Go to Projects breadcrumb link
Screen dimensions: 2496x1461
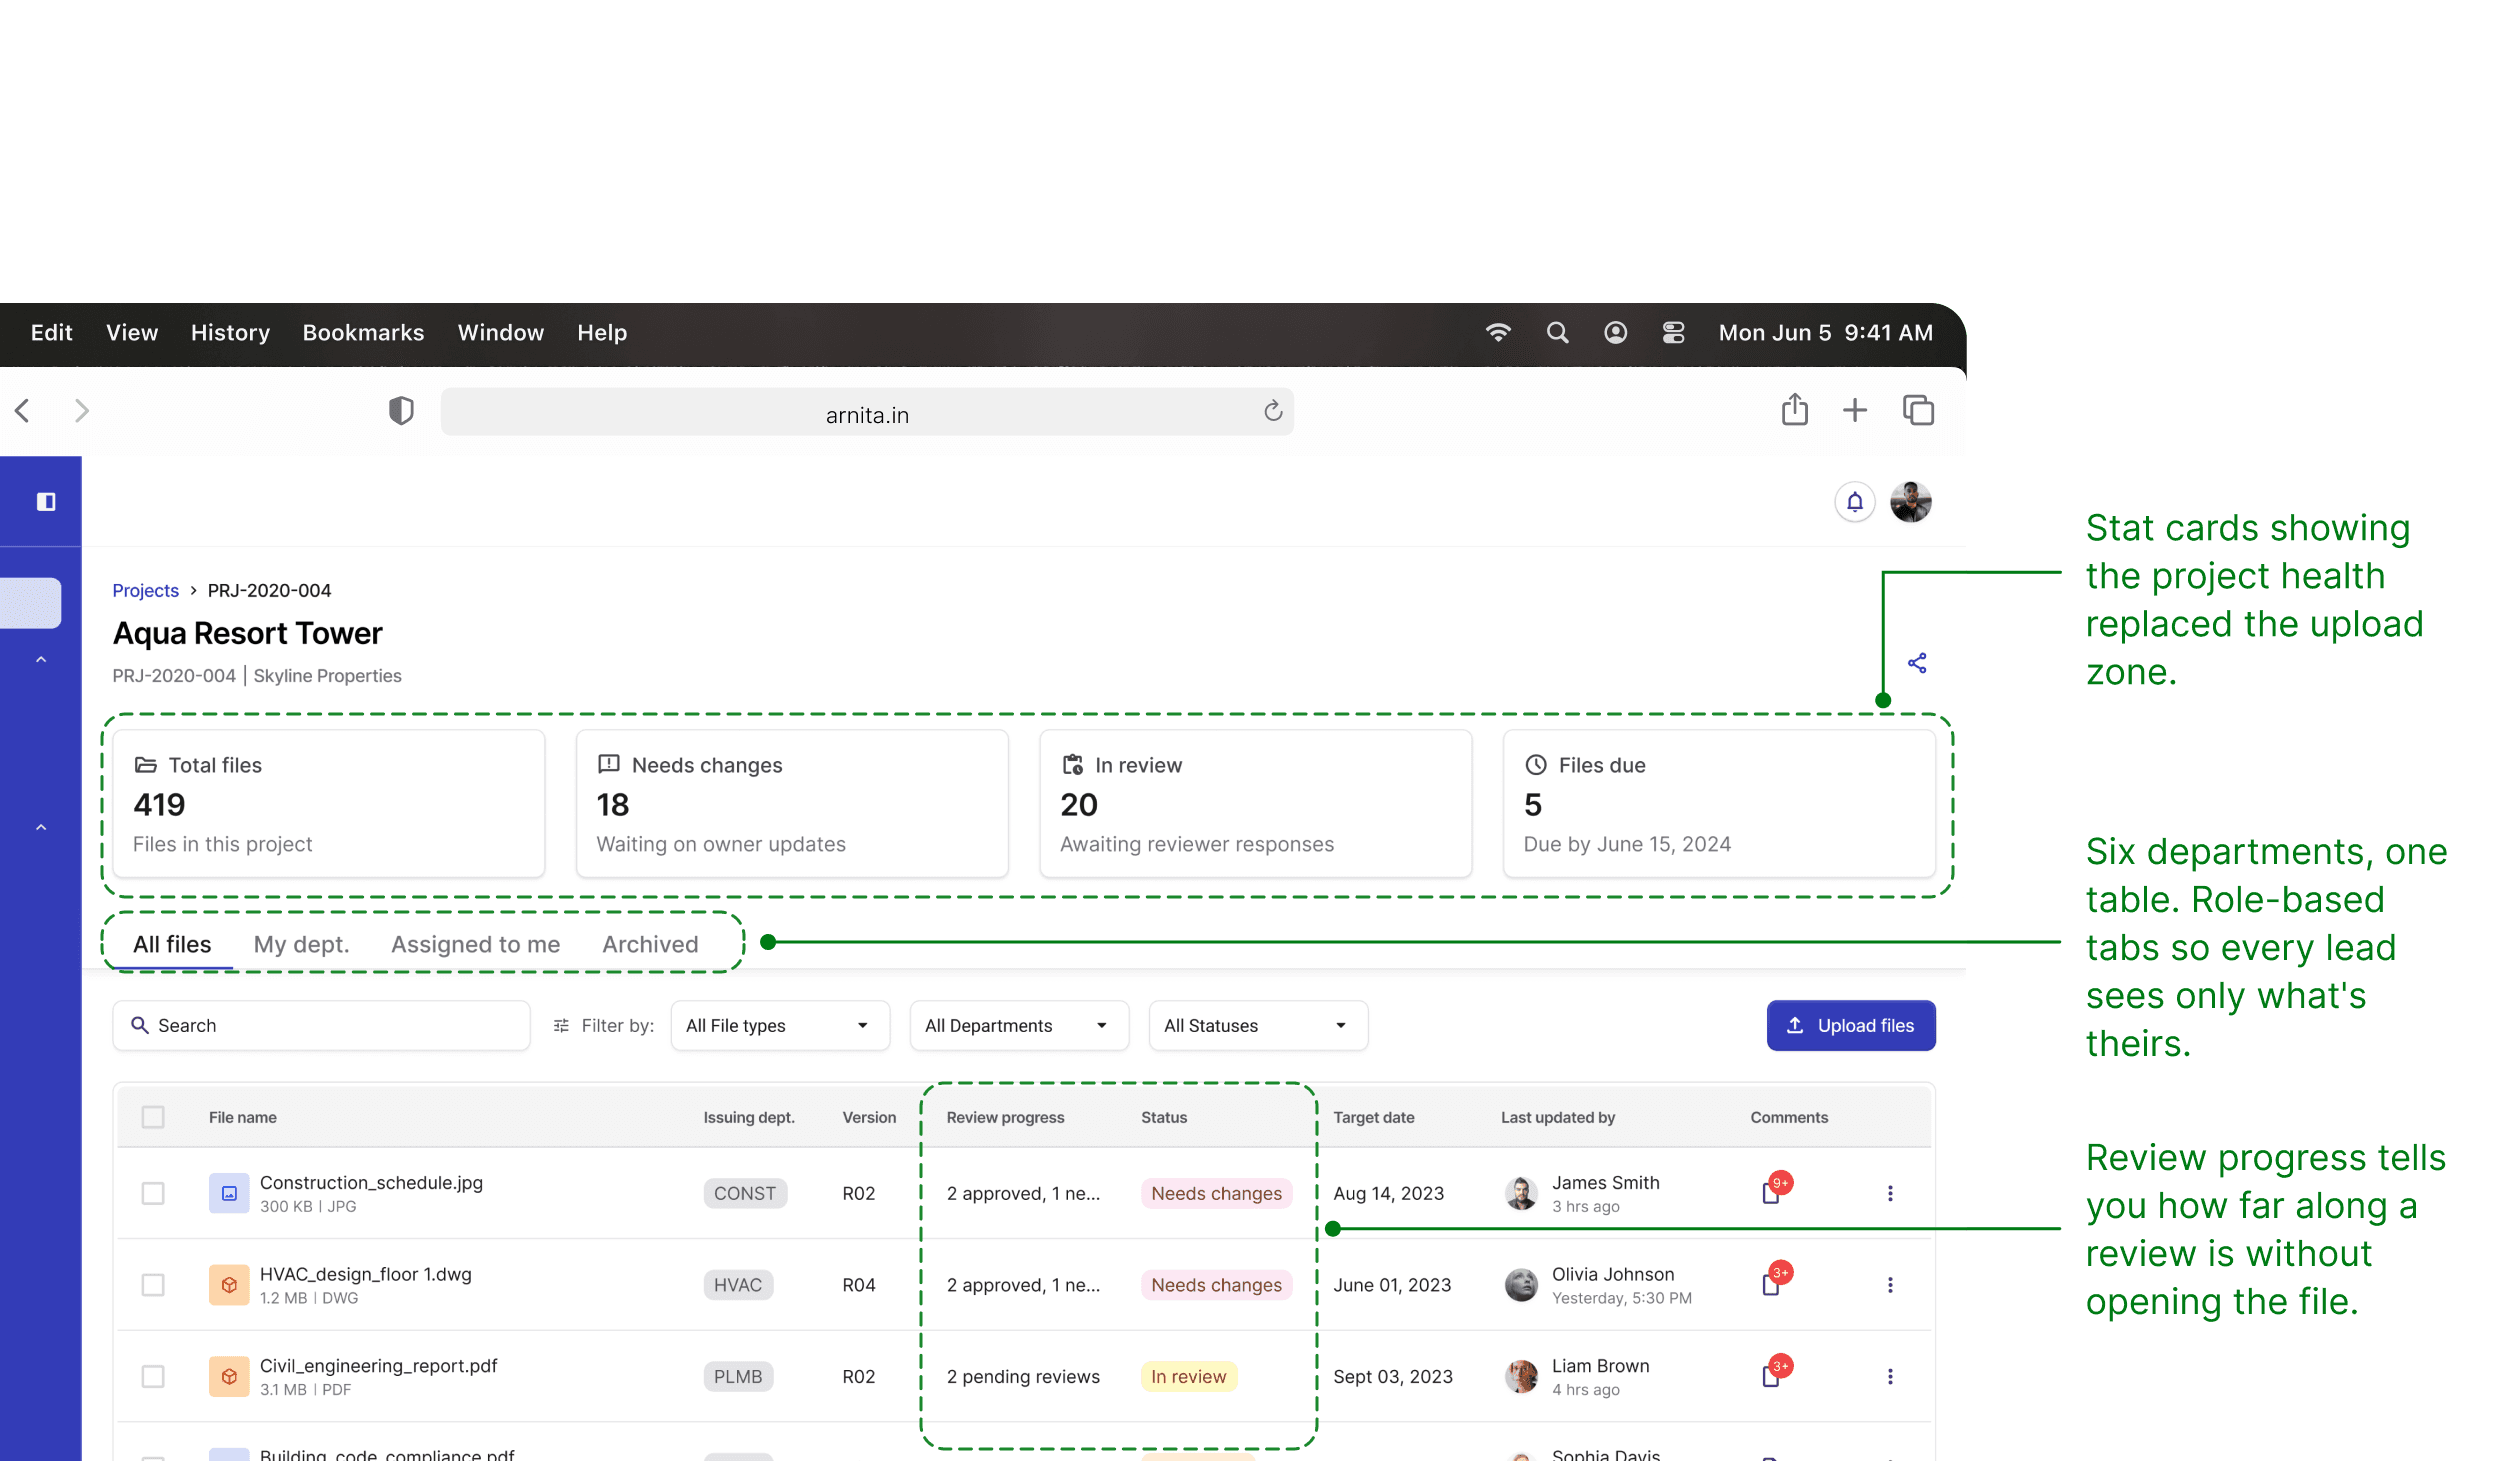tap(145, 591)
